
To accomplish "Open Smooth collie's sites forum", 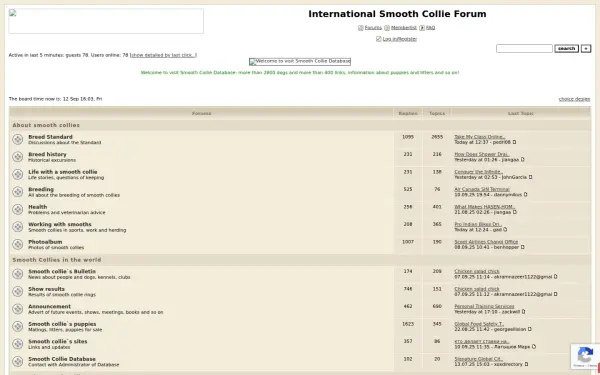I will pos(58,342).
